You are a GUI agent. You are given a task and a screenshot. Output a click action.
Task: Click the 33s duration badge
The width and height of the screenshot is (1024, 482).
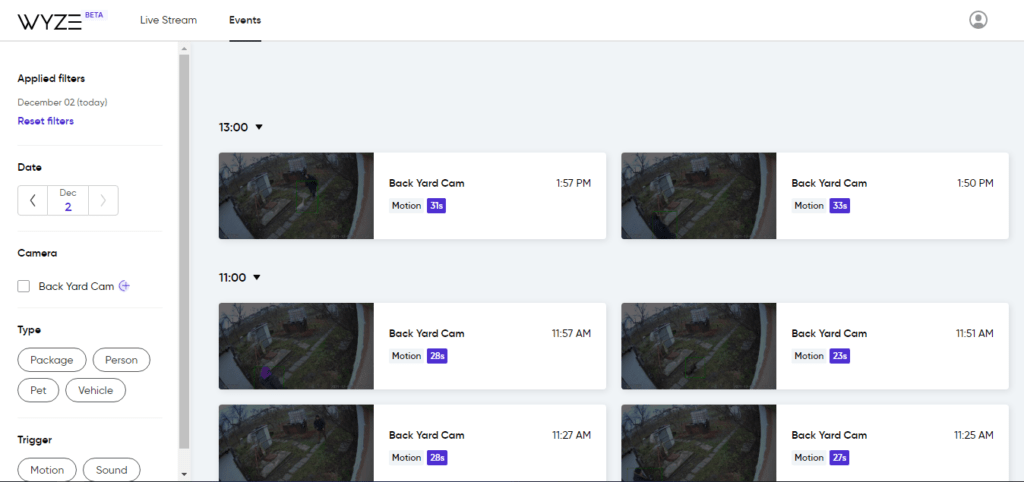839,206
